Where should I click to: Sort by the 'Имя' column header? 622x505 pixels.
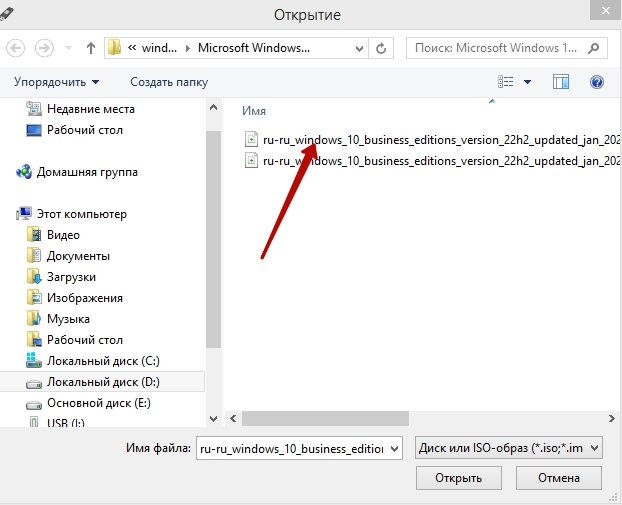(254, 111)
